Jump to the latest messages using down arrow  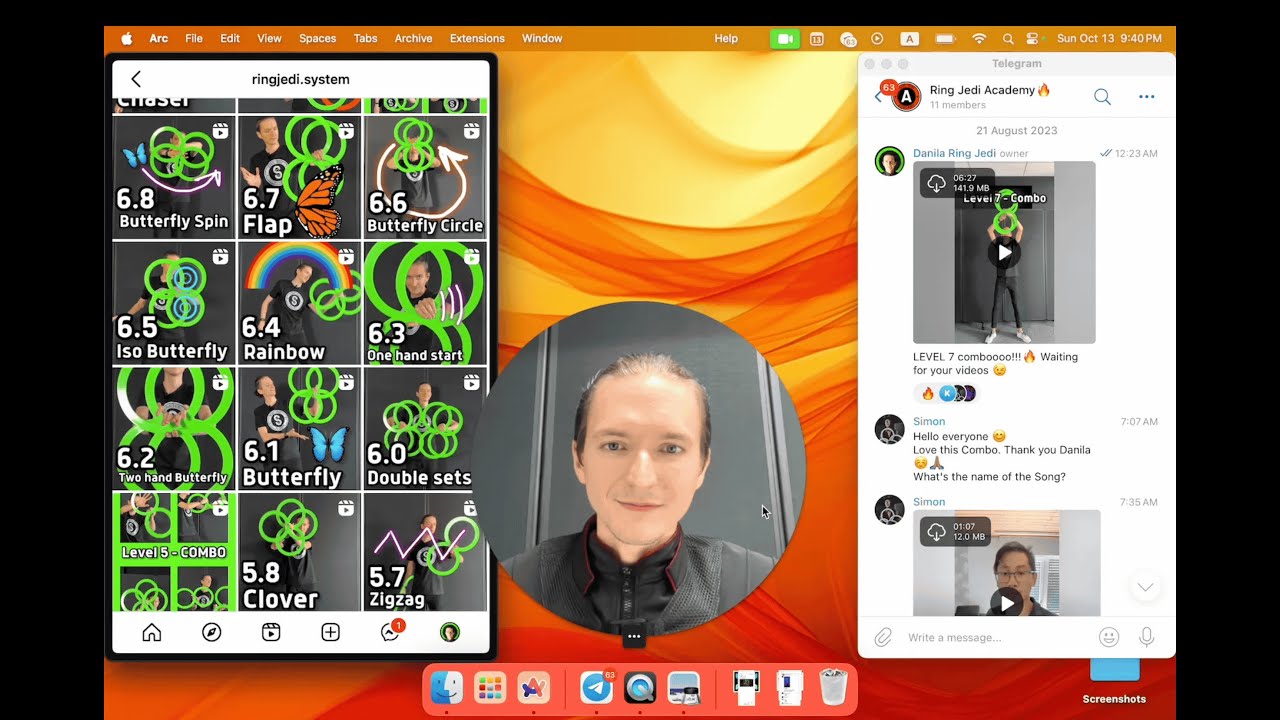point(1145,587)
